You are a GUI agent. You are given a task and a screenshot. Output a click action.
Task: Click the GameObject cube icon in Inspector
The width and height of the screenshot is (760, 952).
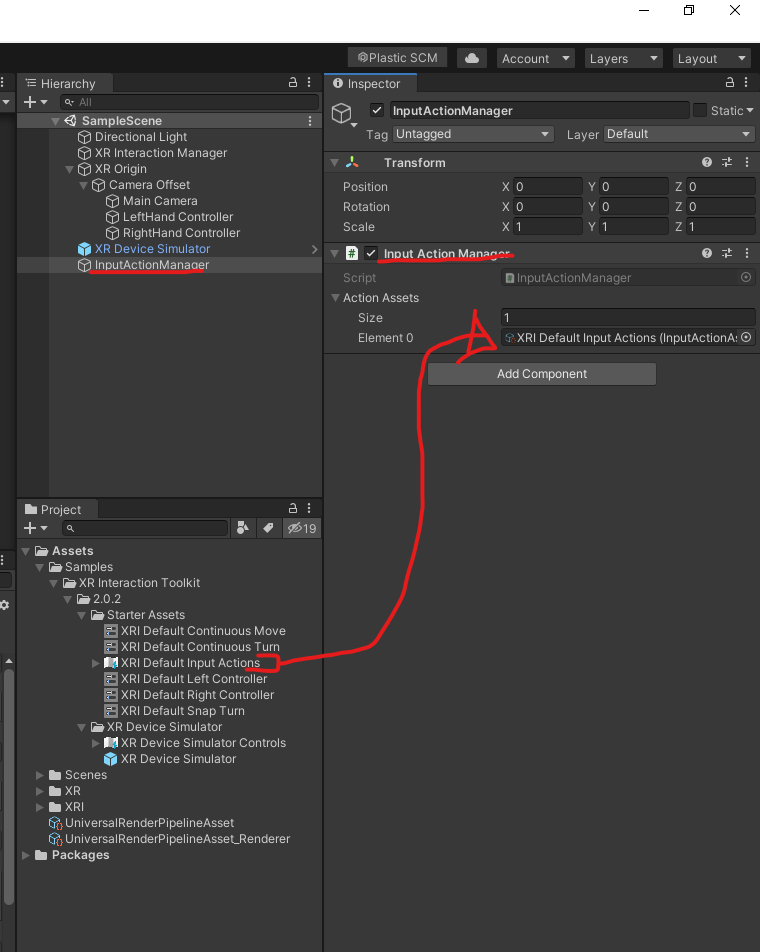(342, 113)
